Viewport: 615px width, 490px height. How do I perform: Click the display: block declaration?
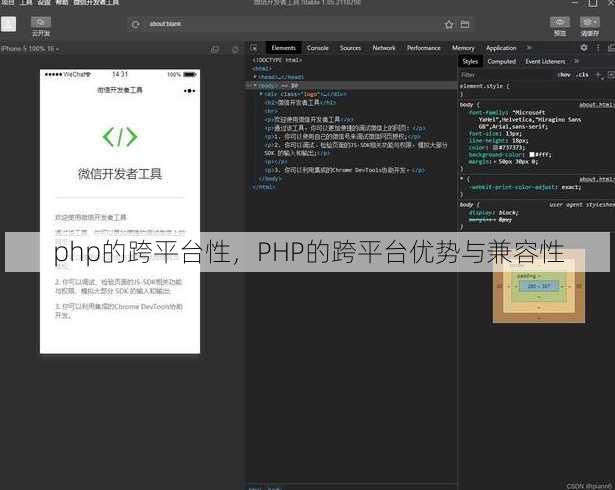tap(494, 213)
